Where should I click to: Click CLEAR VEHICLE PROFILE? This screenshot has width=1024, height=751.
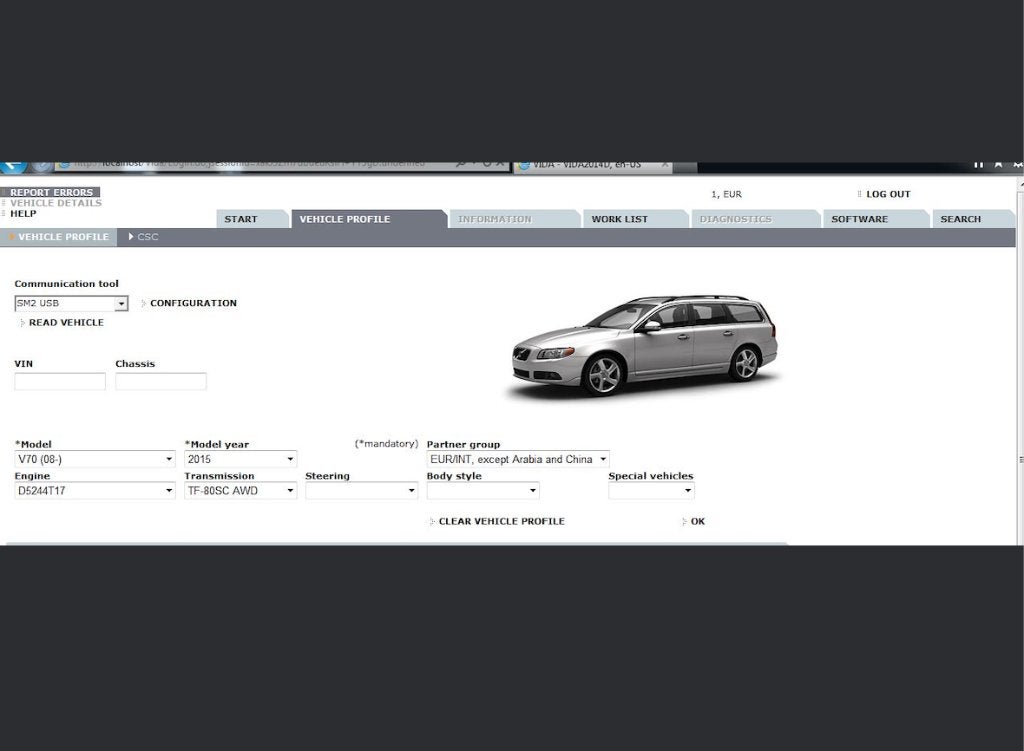click(x=502, y=521)
